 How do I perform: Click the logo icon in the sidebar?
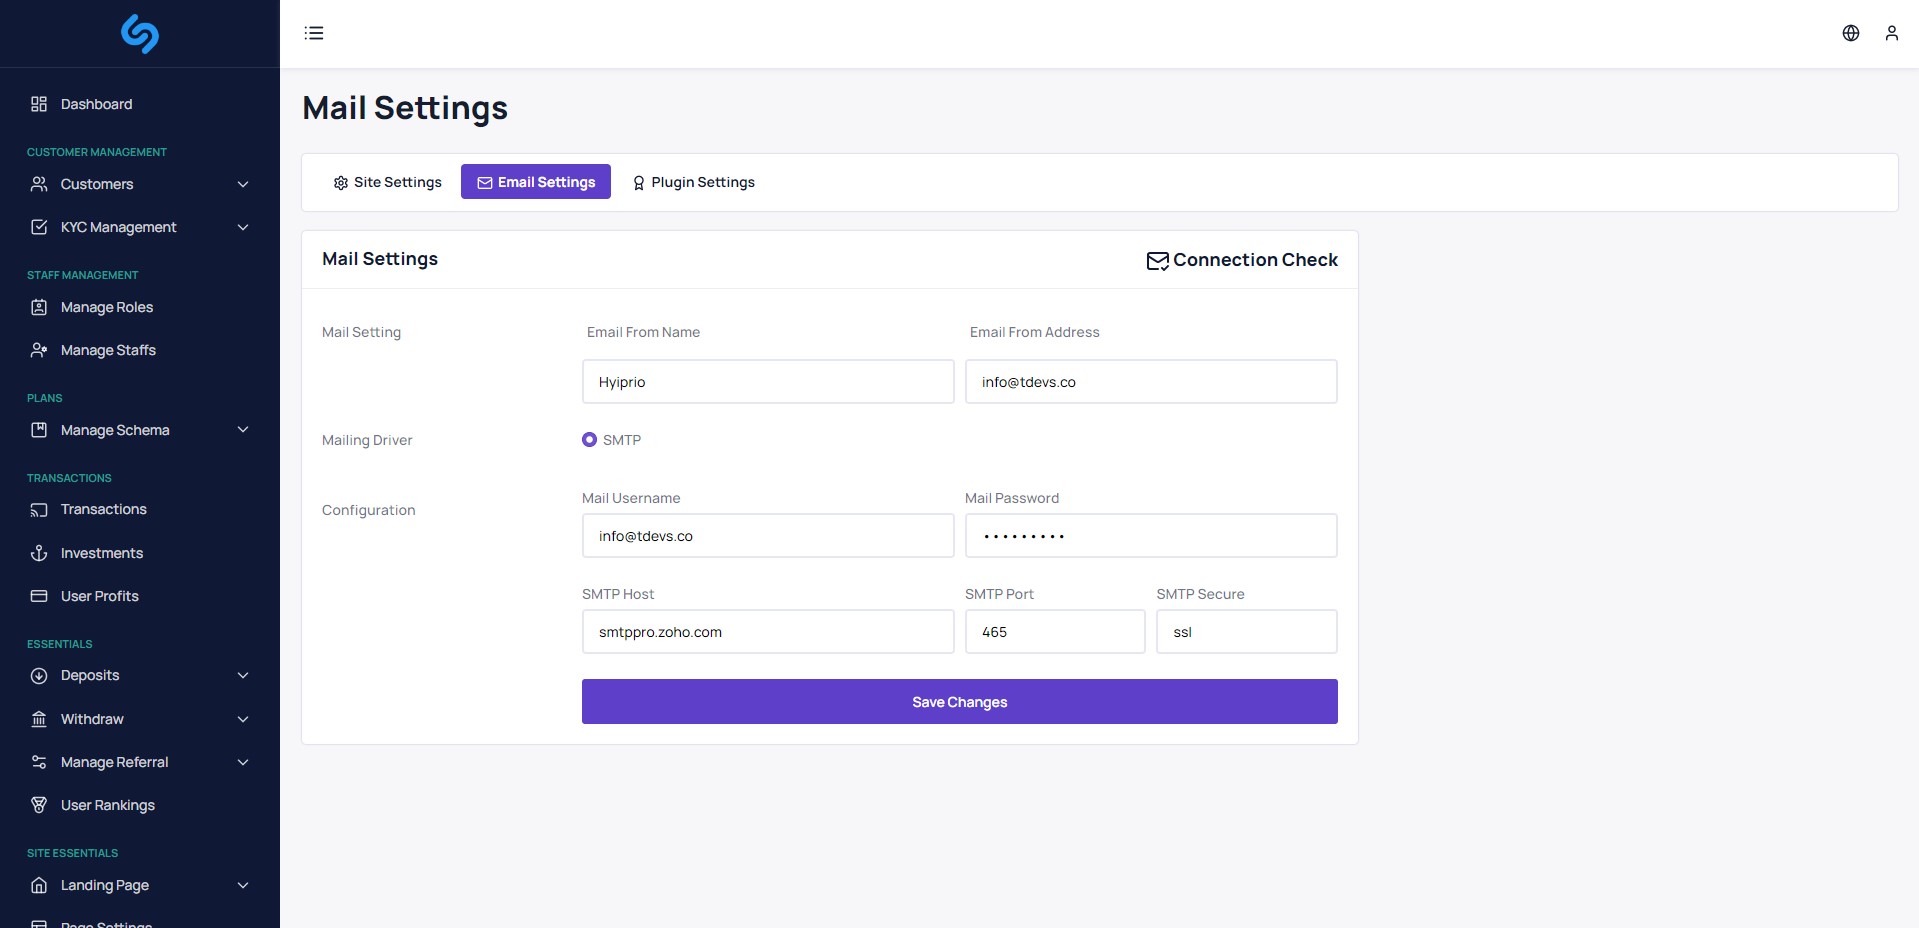click(140, 34)
